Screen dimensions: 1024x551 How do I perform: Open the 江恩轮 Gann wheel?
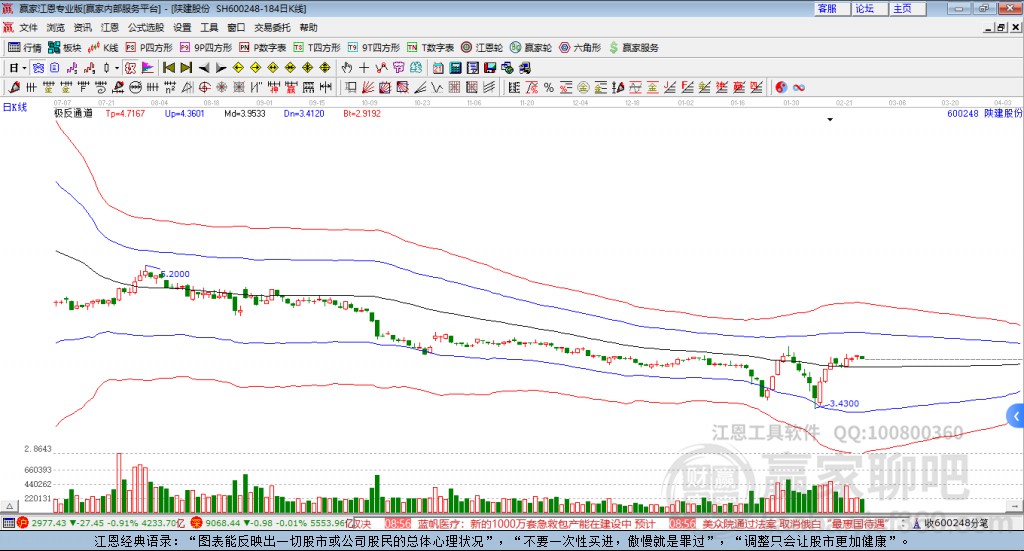(482, 48)
